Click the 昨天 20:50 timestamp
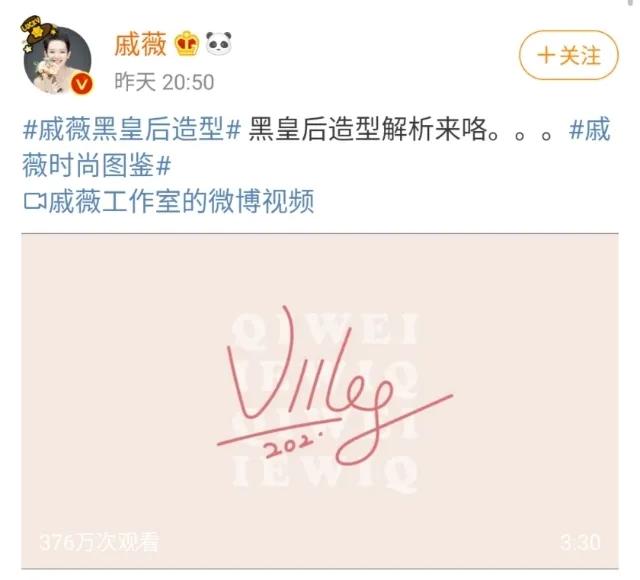The image size is (640, 580). pyautogui.click(x=164, y=82)
